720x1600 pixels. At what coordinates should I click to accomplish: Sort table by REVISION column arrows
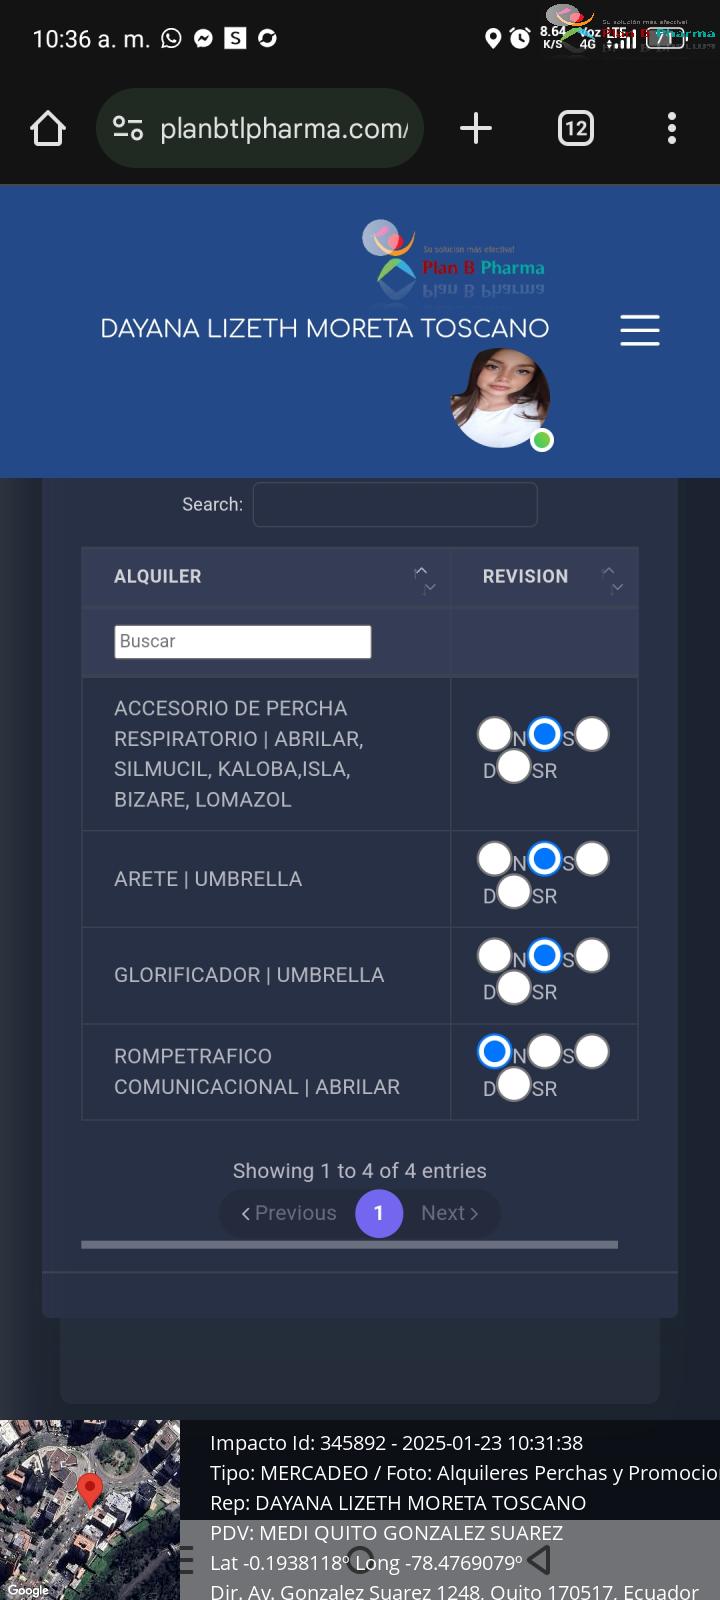coord(612,578)
